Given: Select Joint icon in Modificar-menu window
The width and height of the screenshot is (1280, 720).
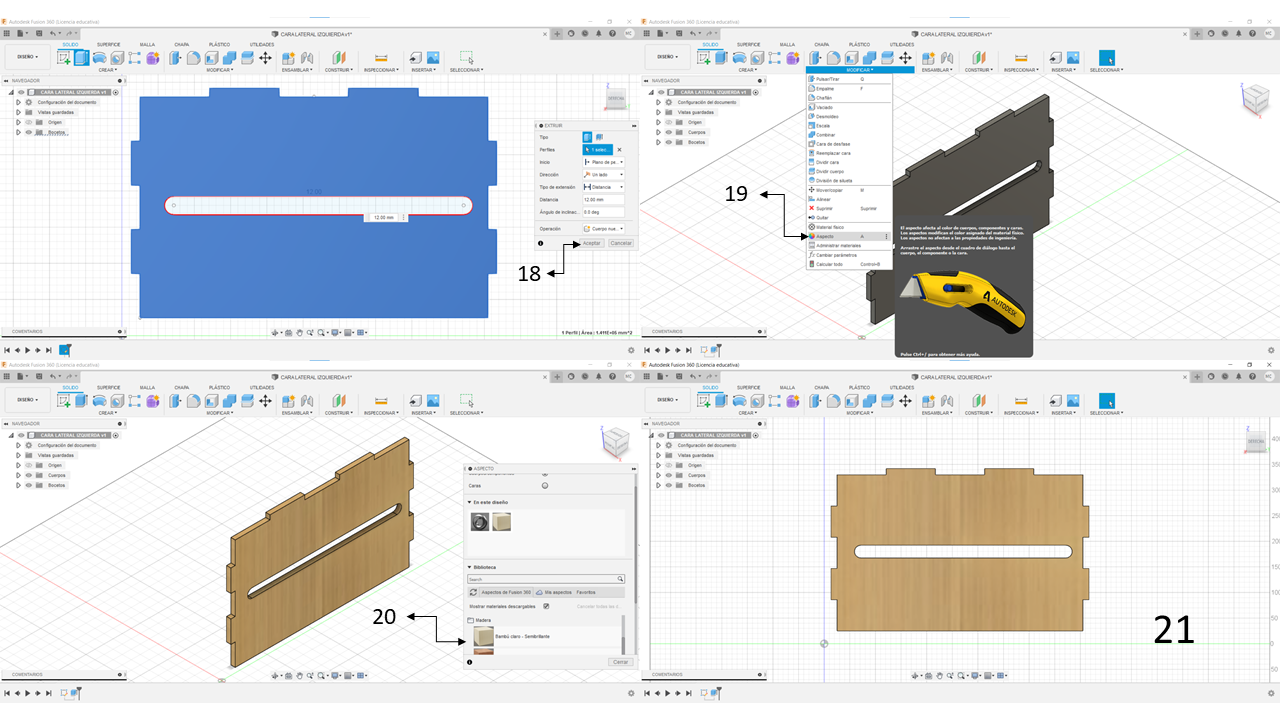Looking at the screenshot, I should [946, 58].
